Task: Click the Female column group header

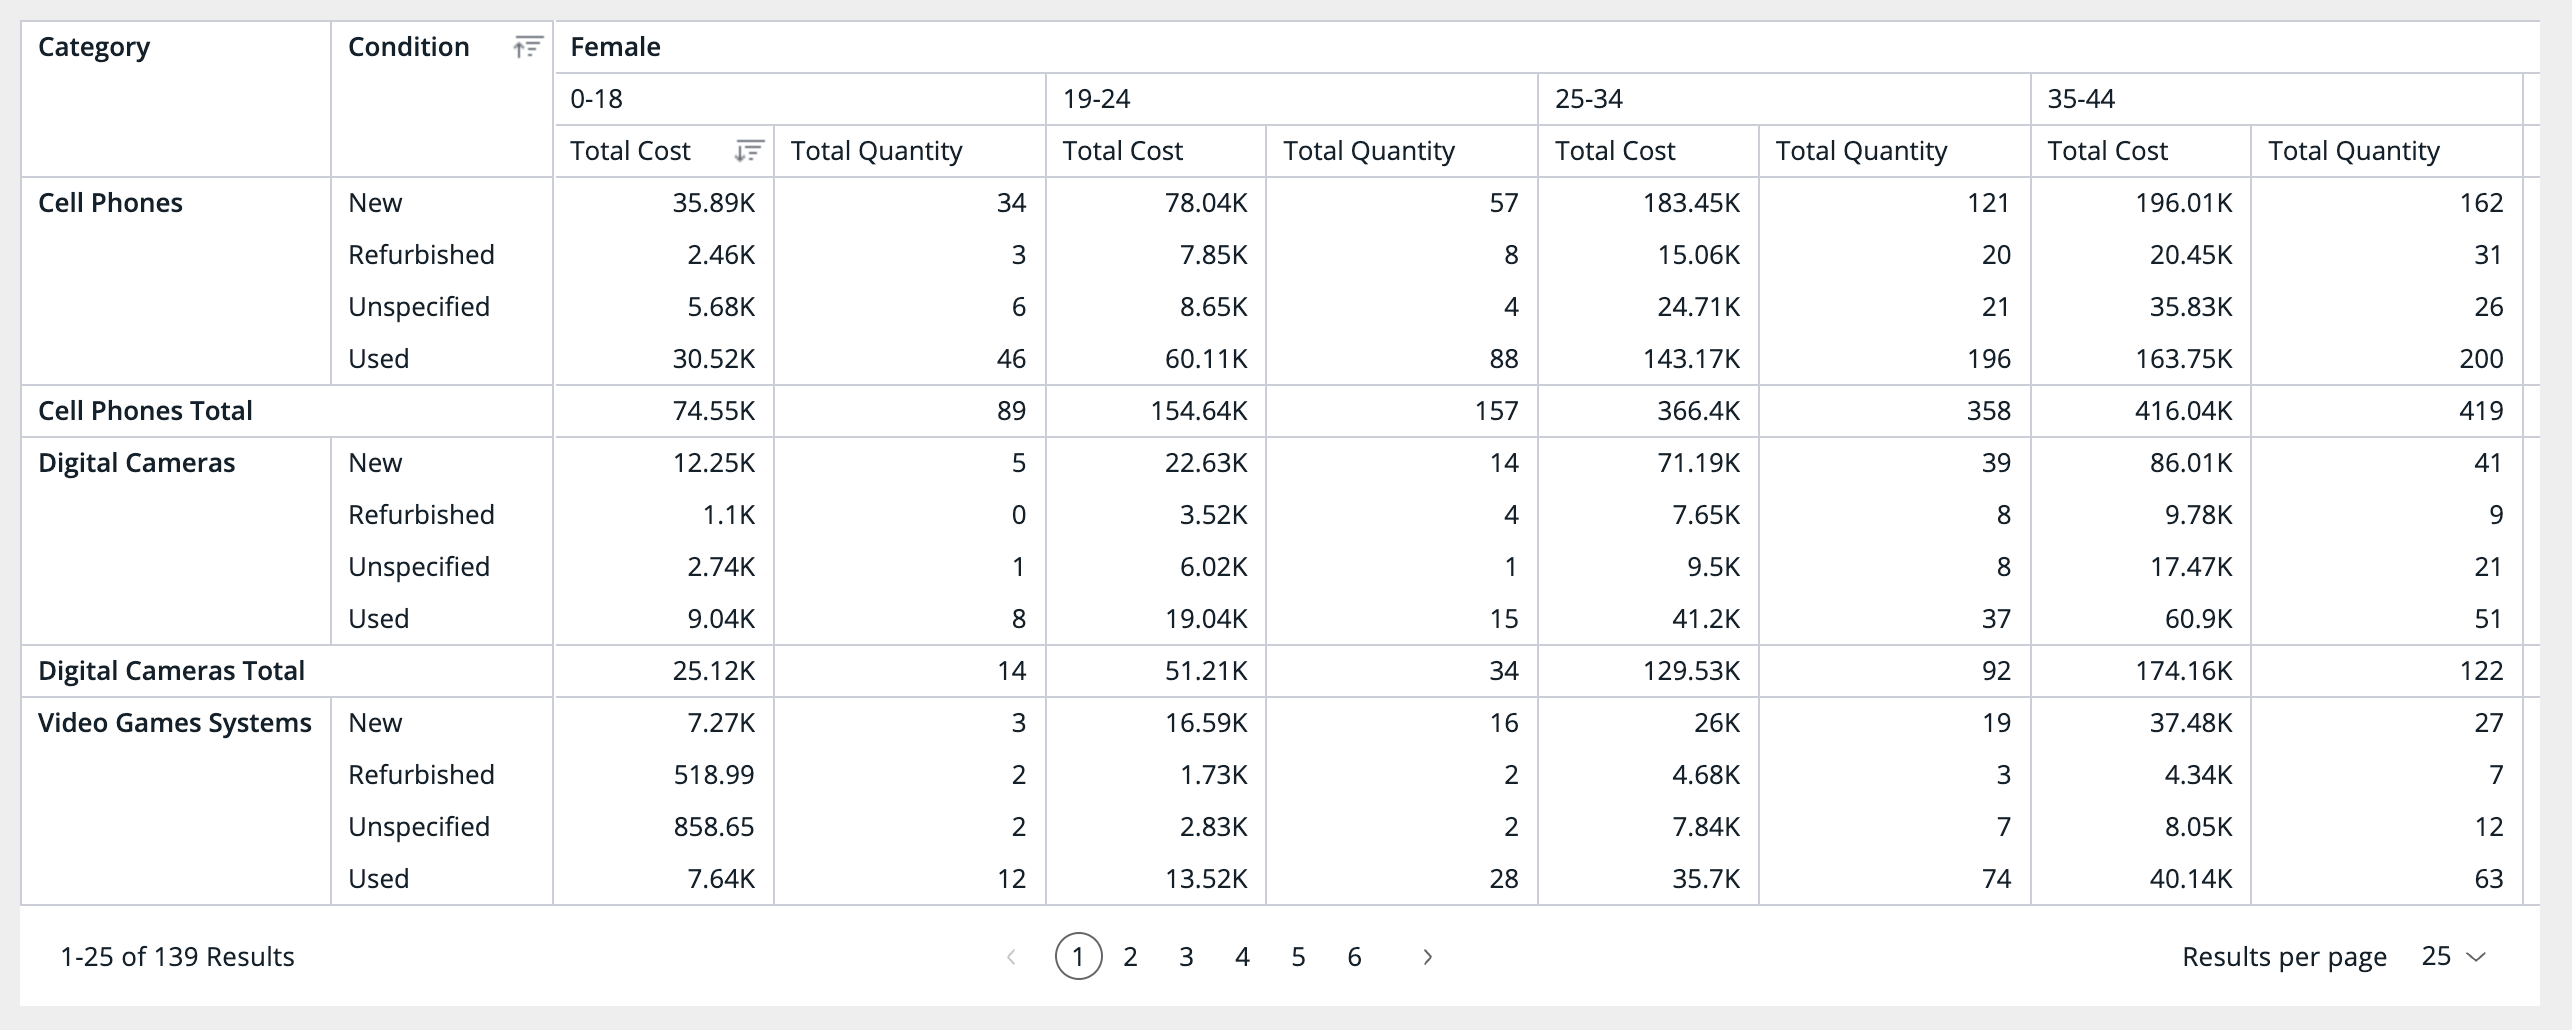Action: 615,47
